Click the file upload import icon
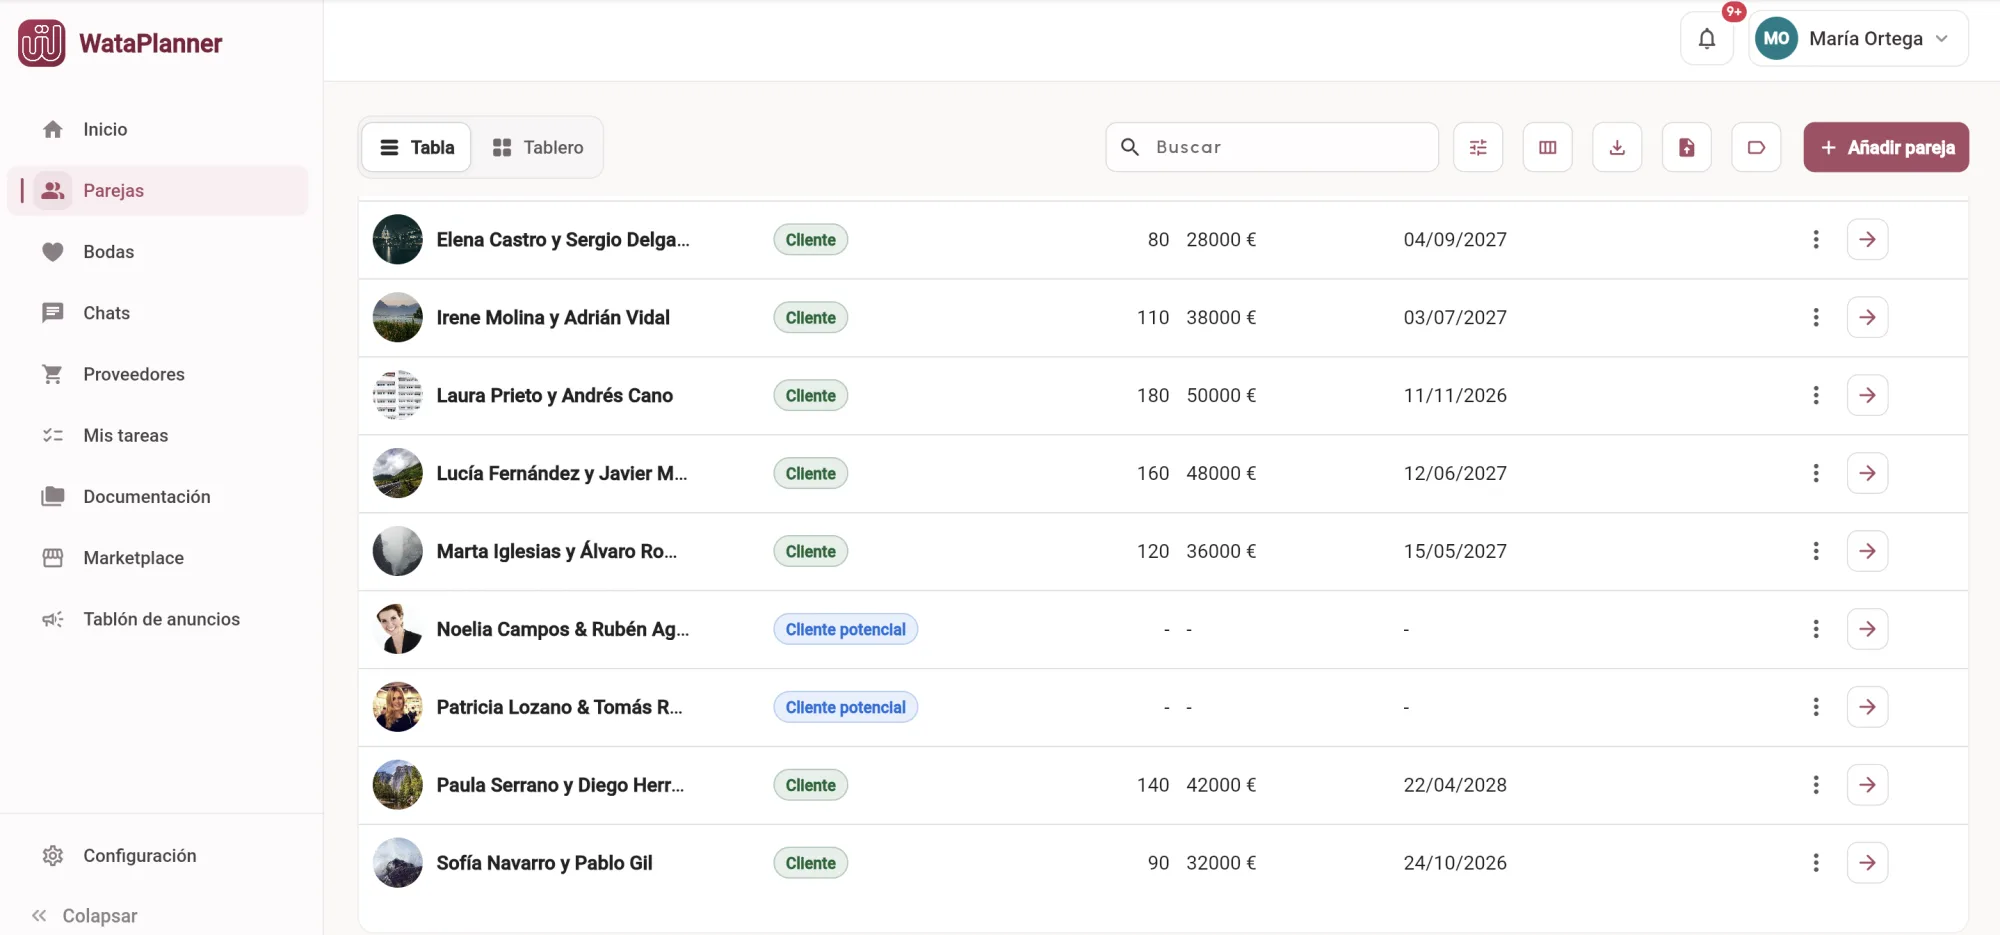2000x935 pixels. pos(1687,147)
